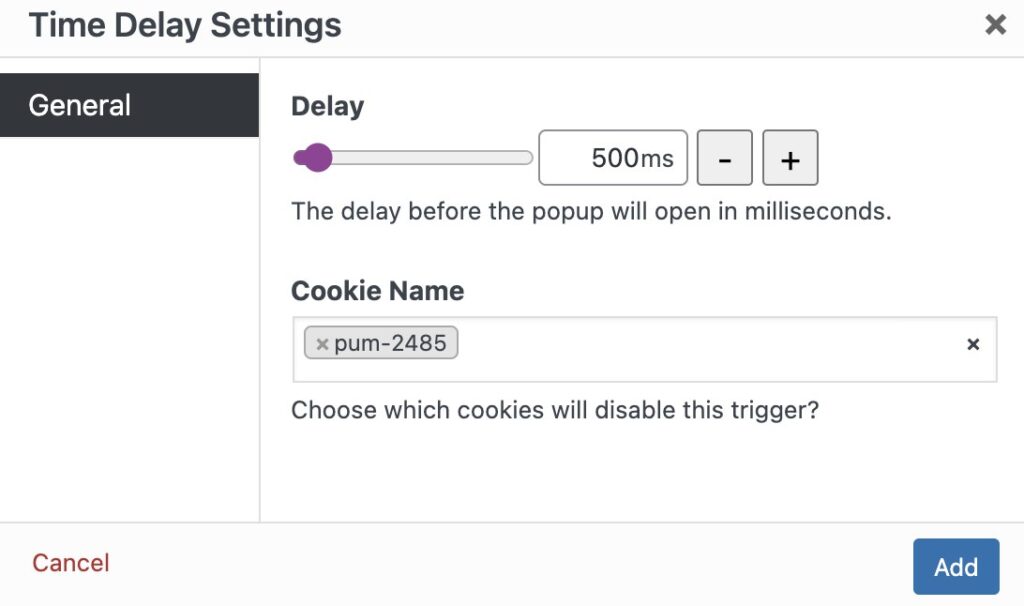Add the time delay trigger
The width and height of the screenshot is (1024, 606).
956,567
